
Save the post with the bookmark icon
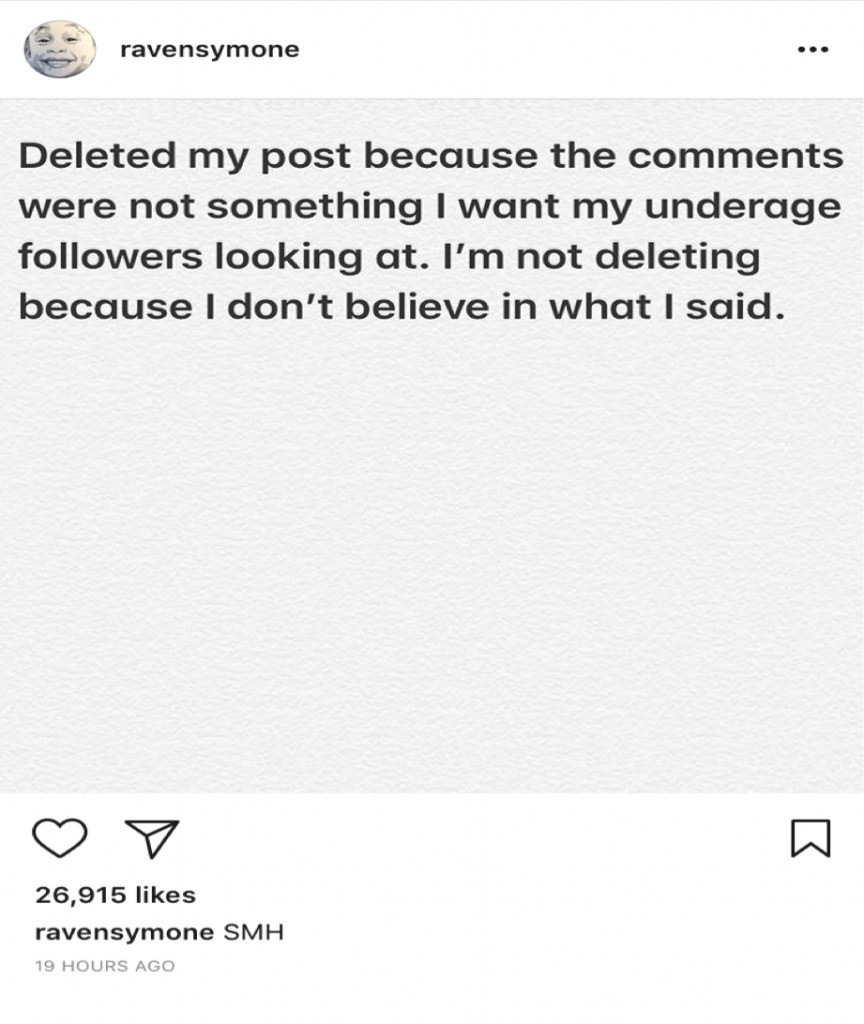pos(810,838)
